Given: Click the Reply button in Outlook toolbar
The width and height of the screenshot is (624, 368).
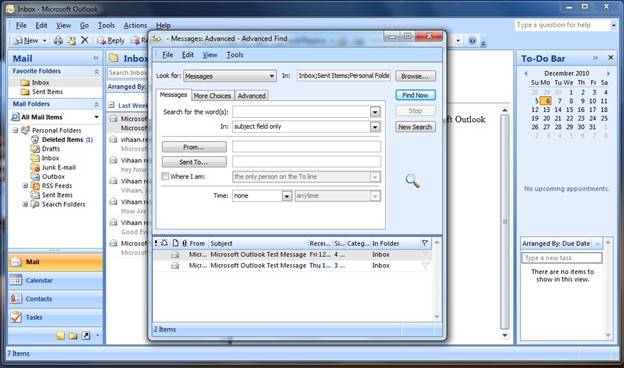Looking at the screenshot, I should click(x=111, y=40).
